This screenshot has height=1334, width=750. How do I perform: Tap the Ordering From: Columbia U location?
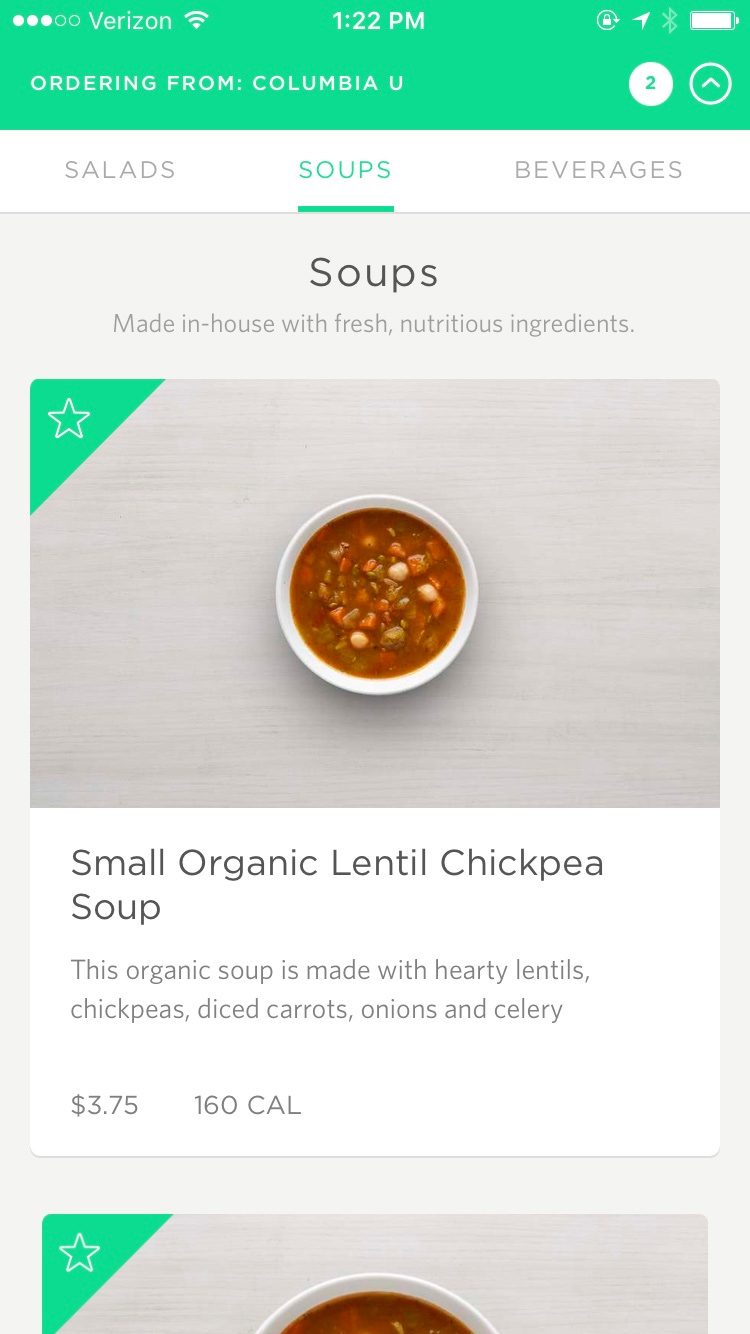(x=217, y=84)
